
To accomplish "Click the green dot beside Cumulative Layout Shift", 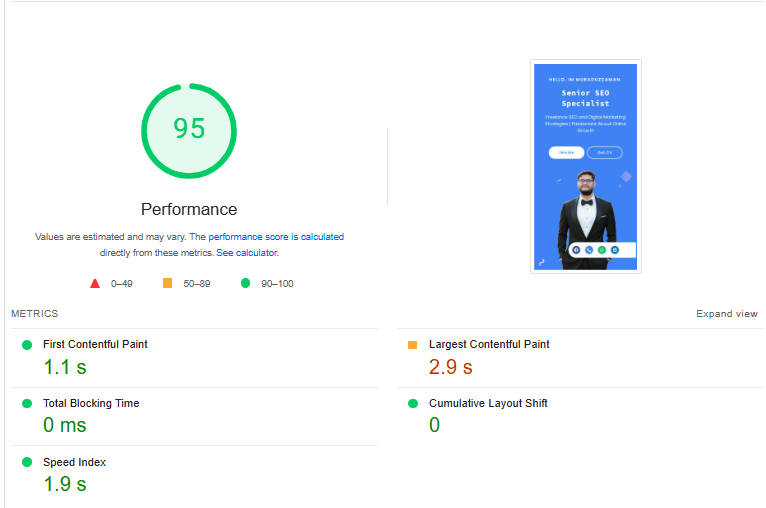I will [412, 404].
